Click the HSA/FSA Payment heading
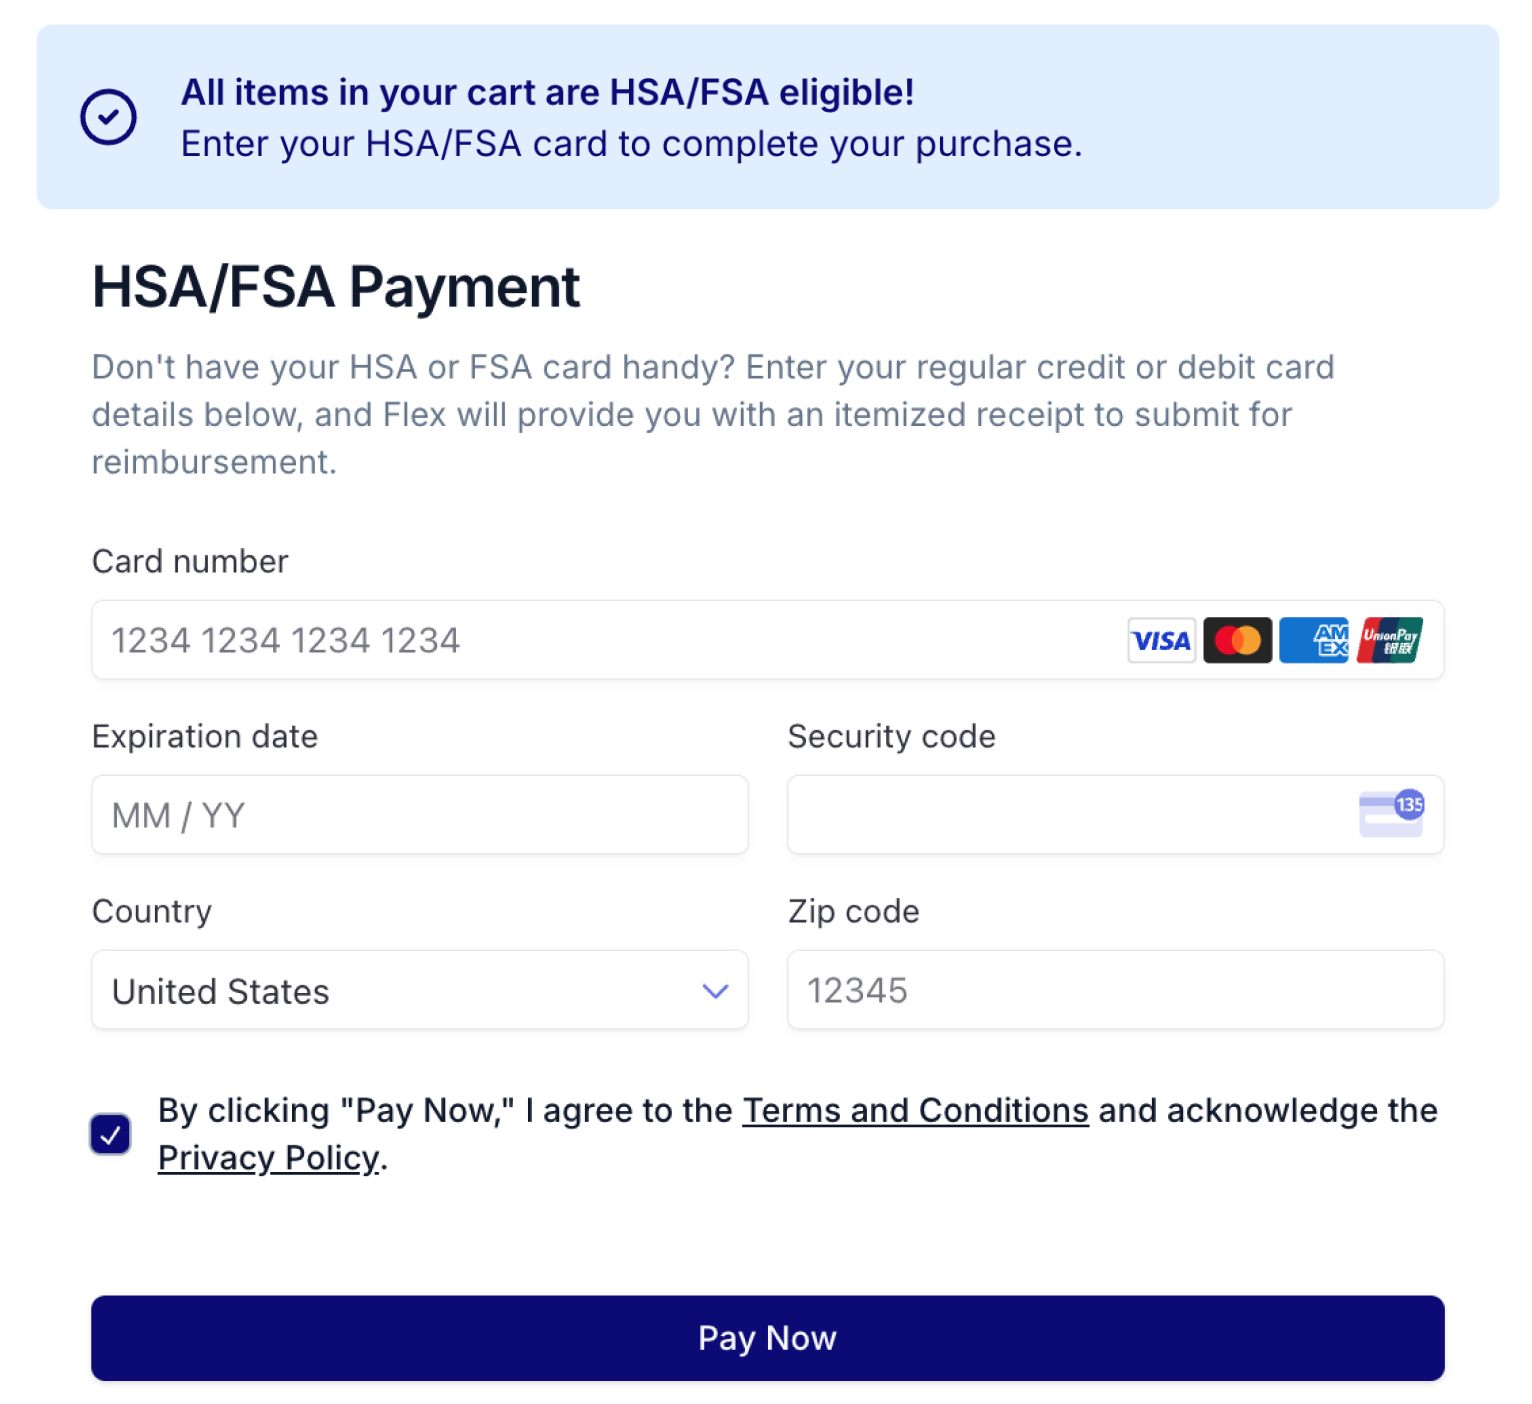Image resolution: width=1532 pixels, height=1404 pixels. pyautogui.click(x=336, y=288)
